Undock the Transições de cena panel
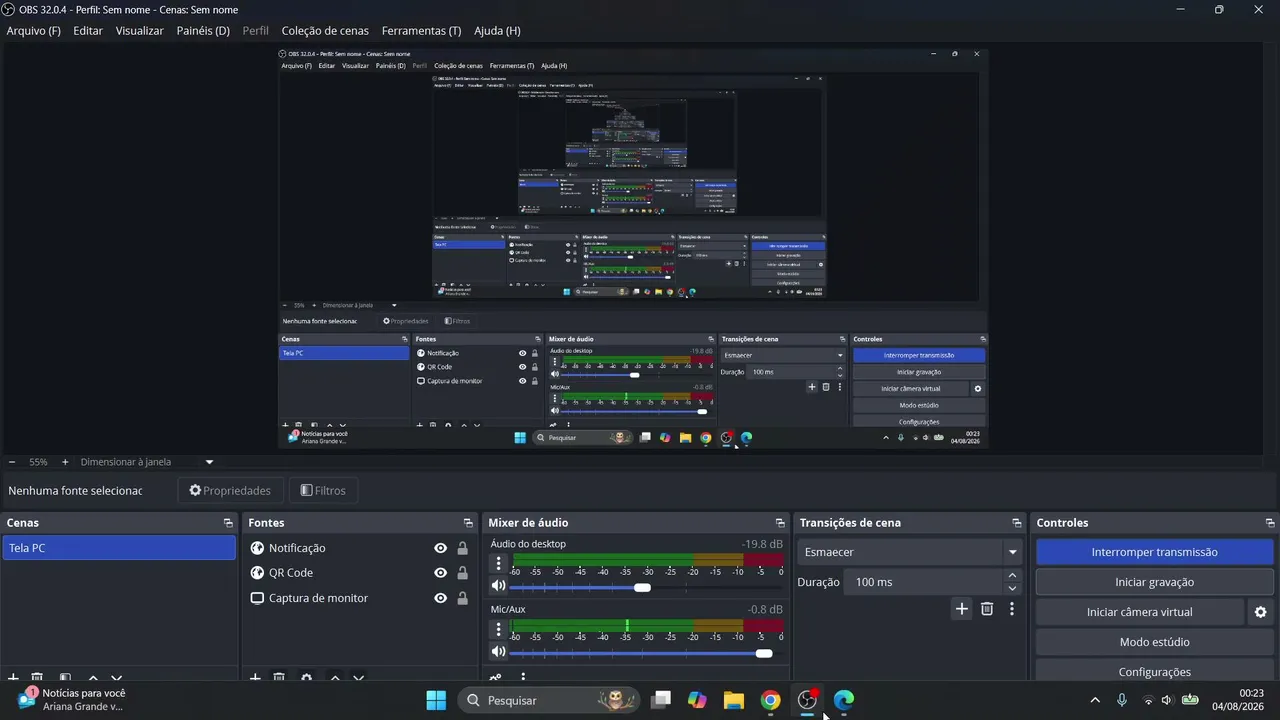Viewport: 1280px width, 720px height. click(x=1017, y=523)
